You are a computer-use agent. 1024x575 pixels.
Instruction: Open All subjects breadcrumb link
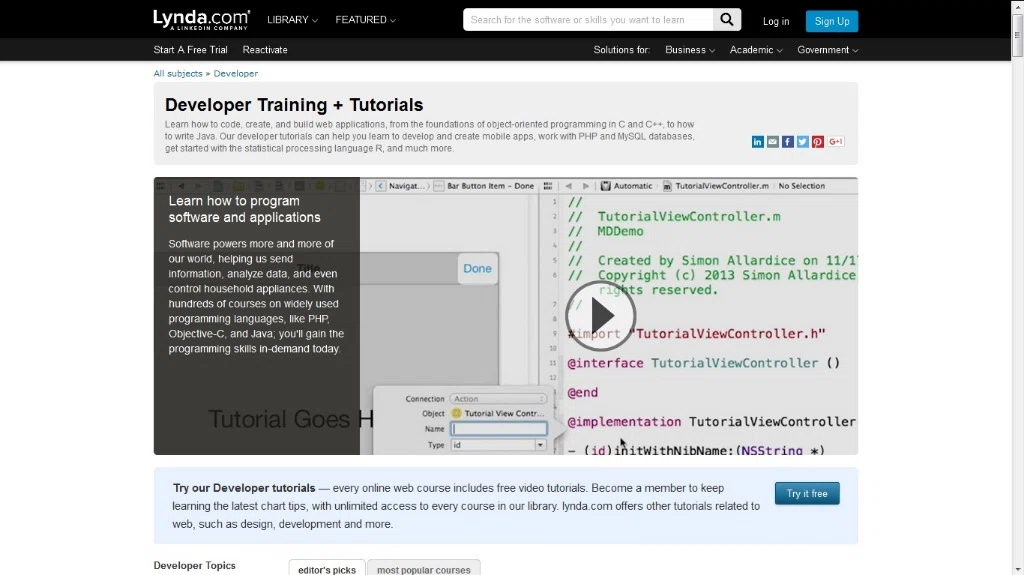[x=178, y=73]
